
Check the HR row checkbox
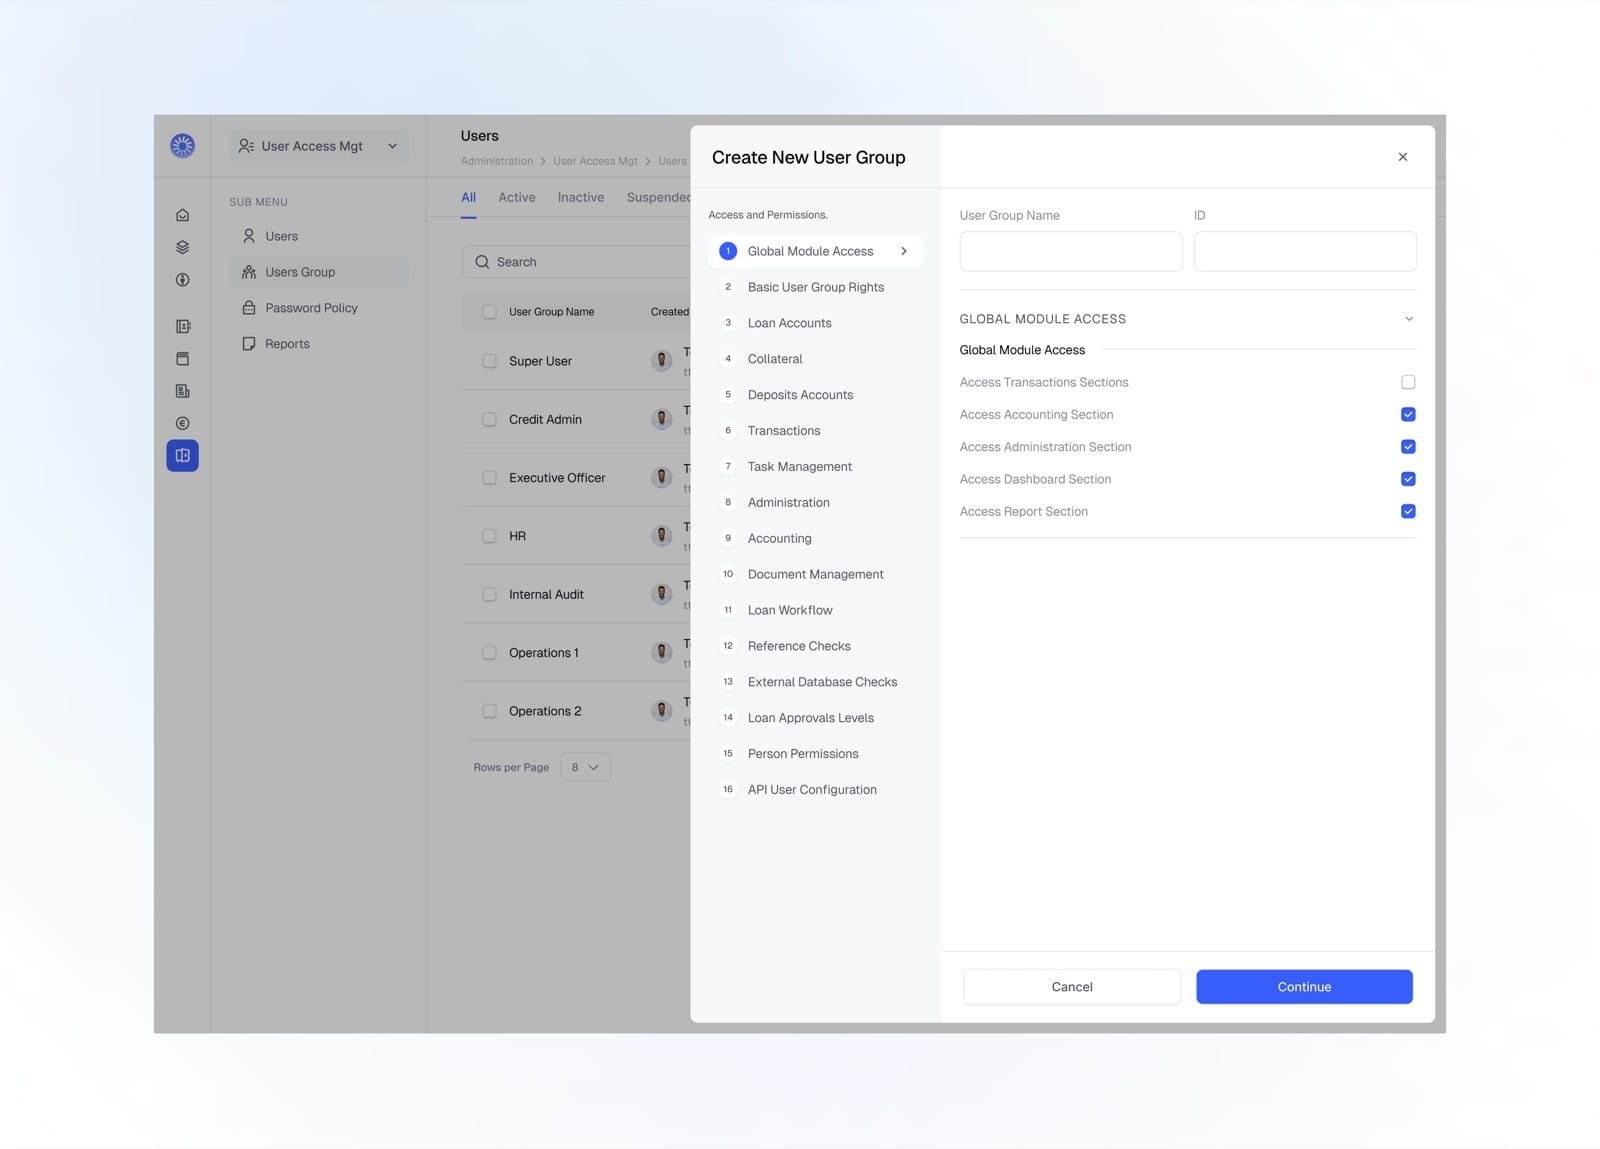pos(489,536)
